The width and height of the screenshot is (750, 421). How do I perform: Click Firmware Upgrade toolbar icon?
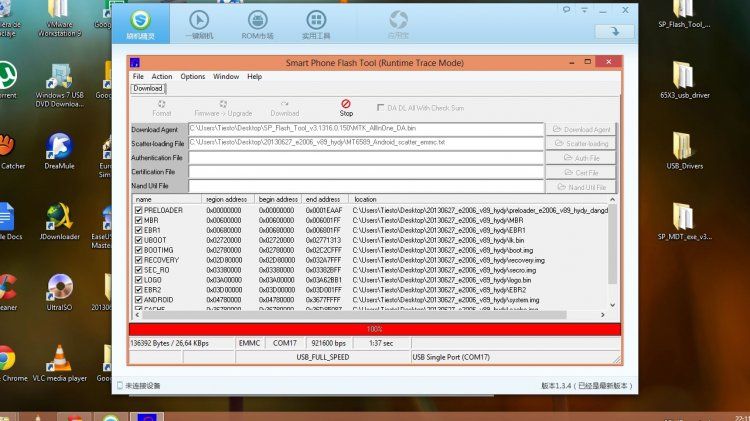[223, 108]
